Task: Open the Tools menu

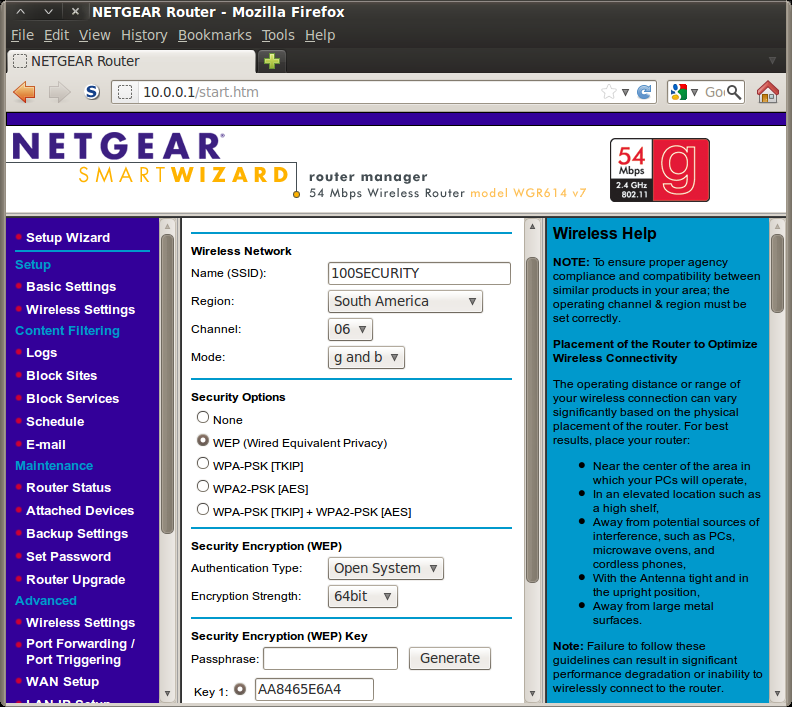Action: tap(278, 35)
